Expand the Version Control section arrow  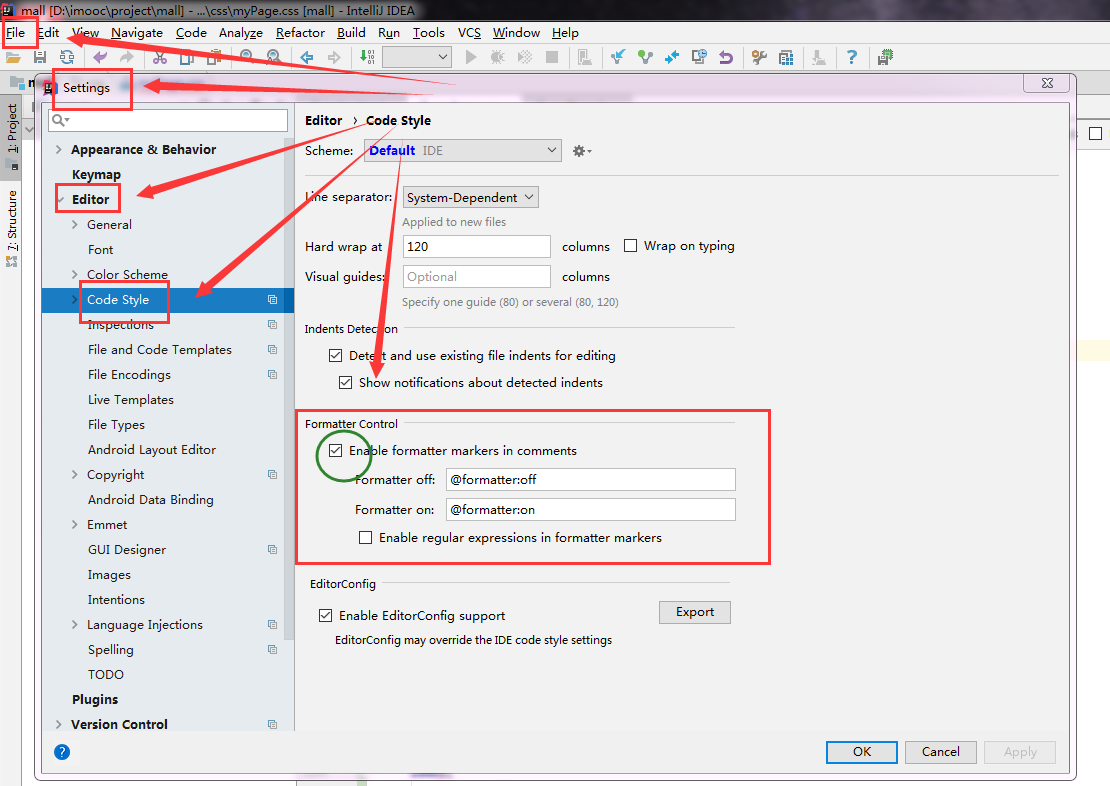tap(59, 724)
